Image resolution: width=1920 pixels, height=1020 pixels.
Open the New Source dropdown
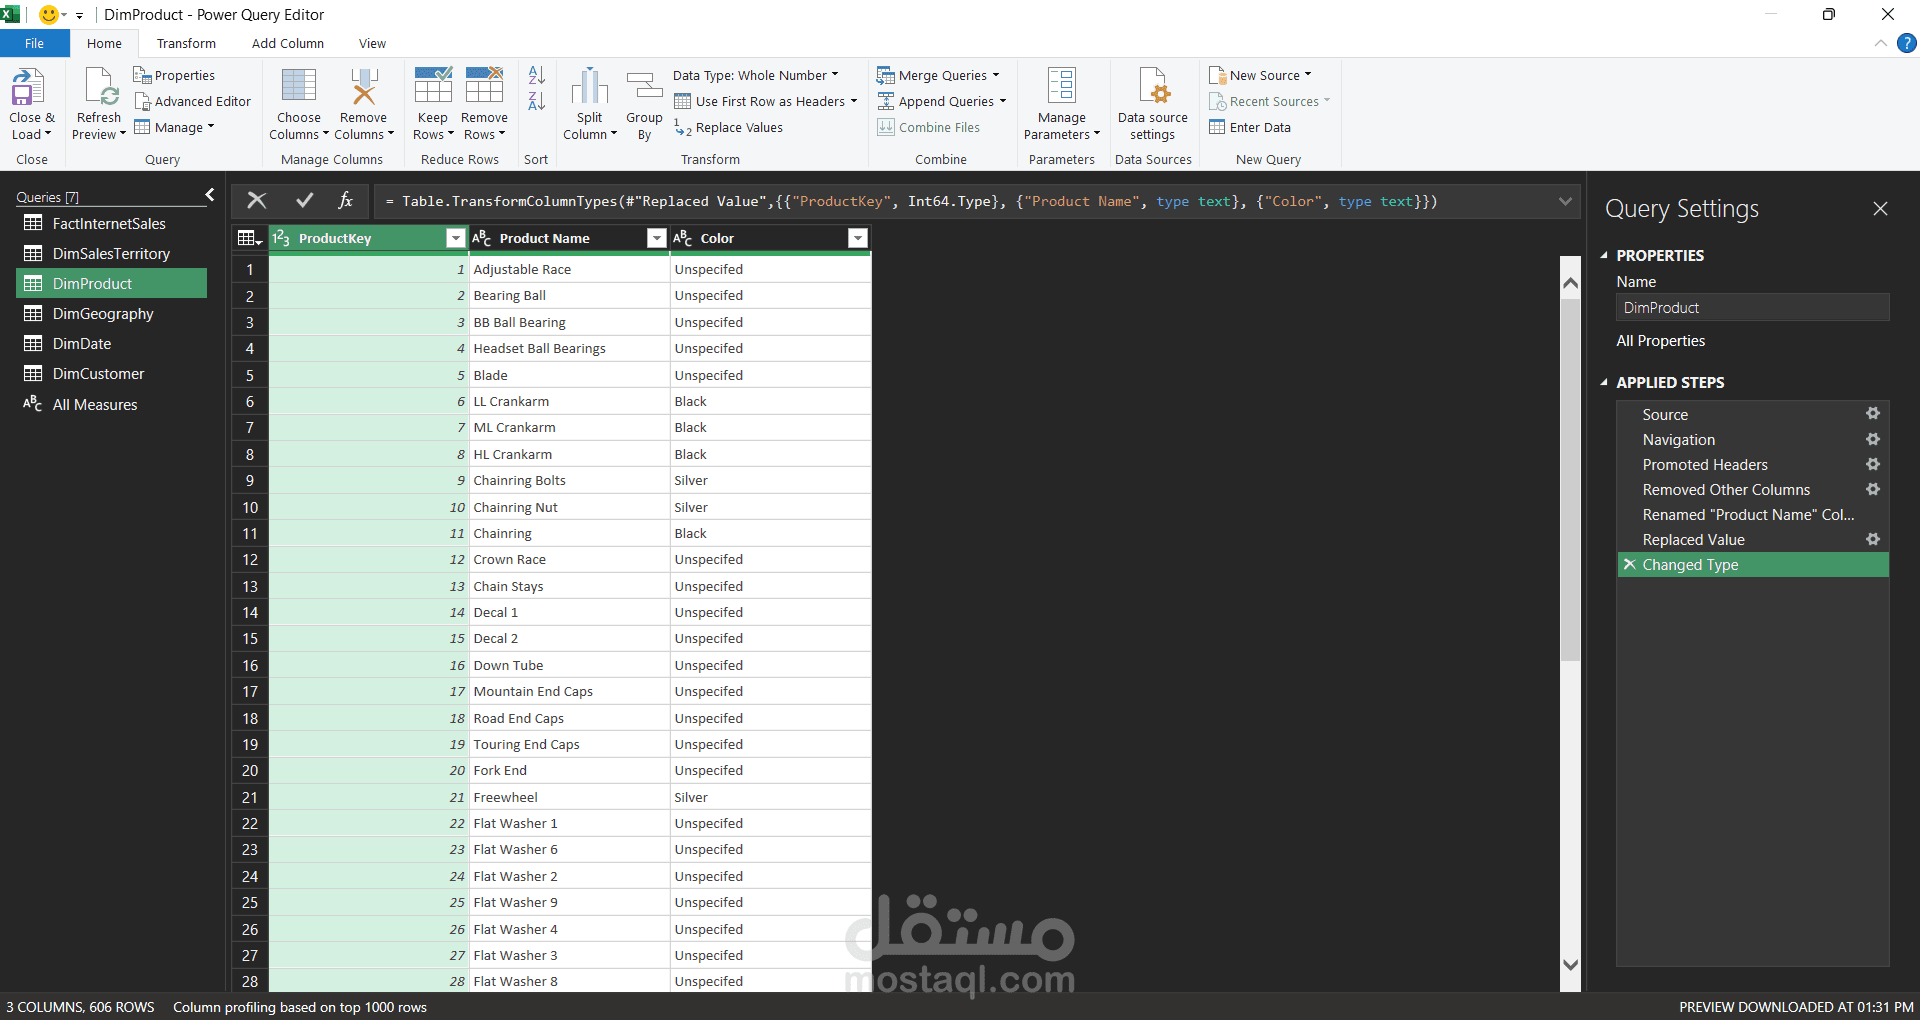click(1261, 75)
